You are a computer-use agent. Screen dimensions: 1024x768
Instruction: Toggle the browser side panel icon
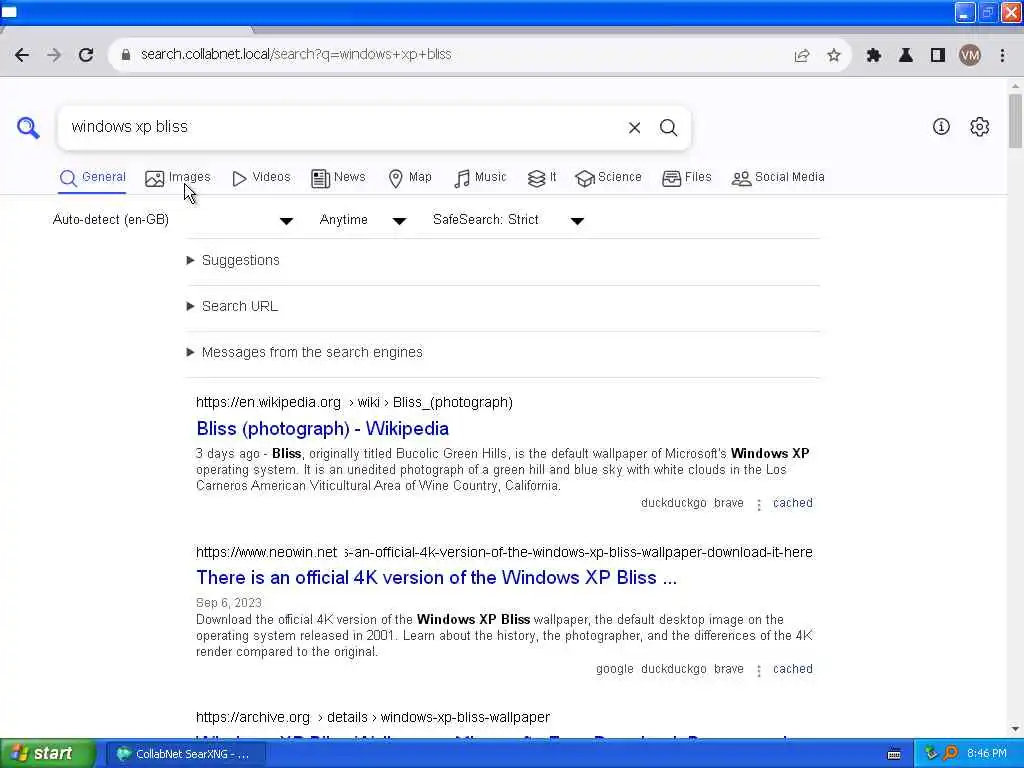(938, 56)
